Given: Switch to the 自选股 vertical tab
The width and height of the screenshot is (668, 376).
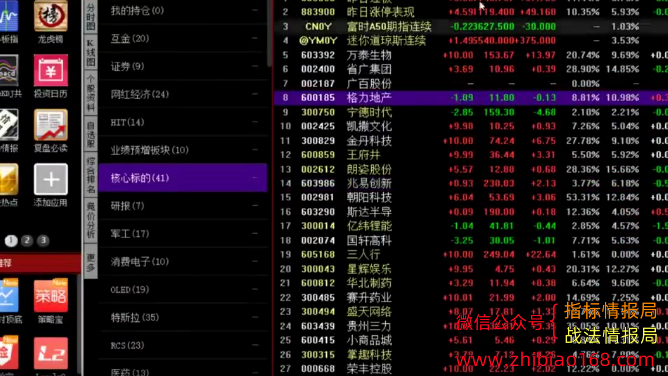Looking at the screenshot, I should click(91, 135).
